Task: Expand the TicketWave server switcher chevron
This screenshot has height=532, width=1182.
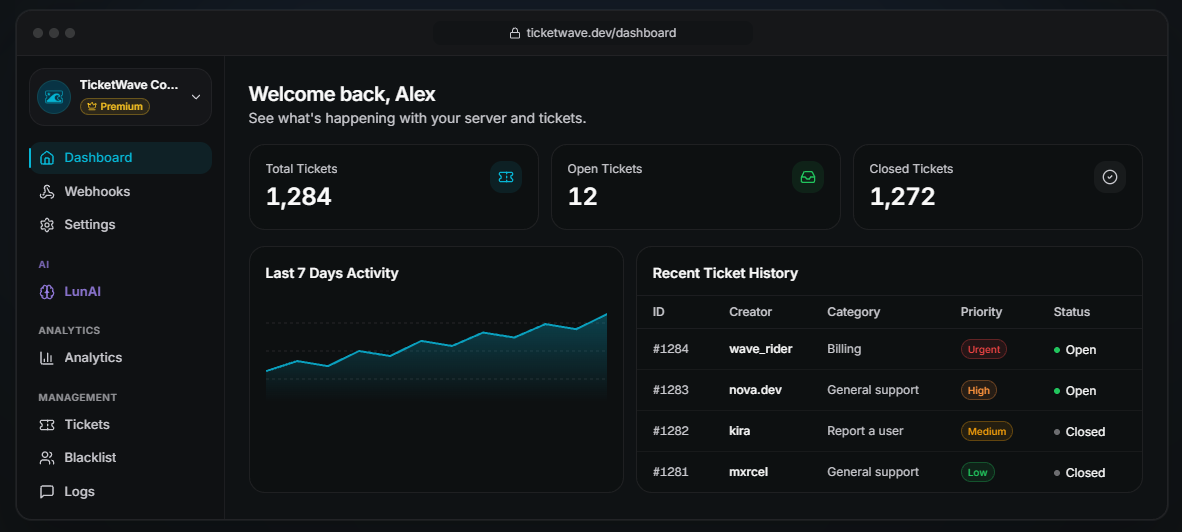Action: 196,97
